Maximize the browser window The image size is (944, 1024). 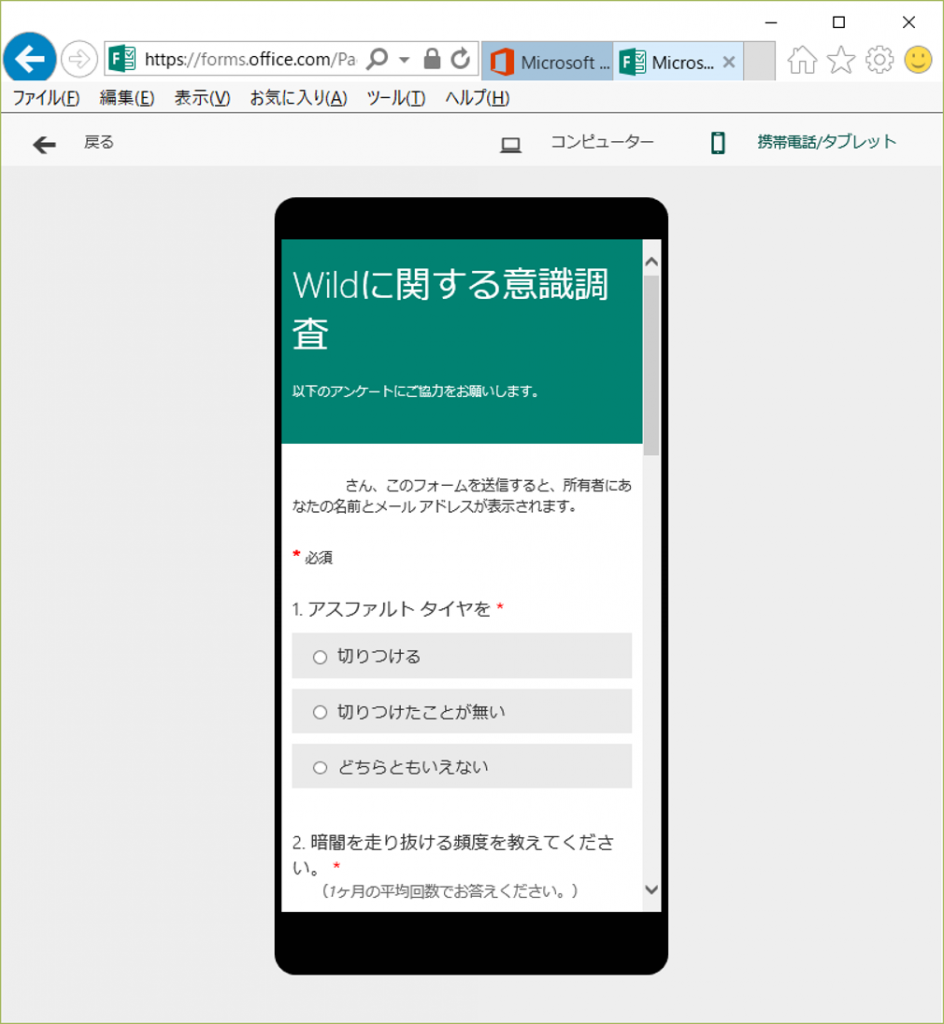839,22
